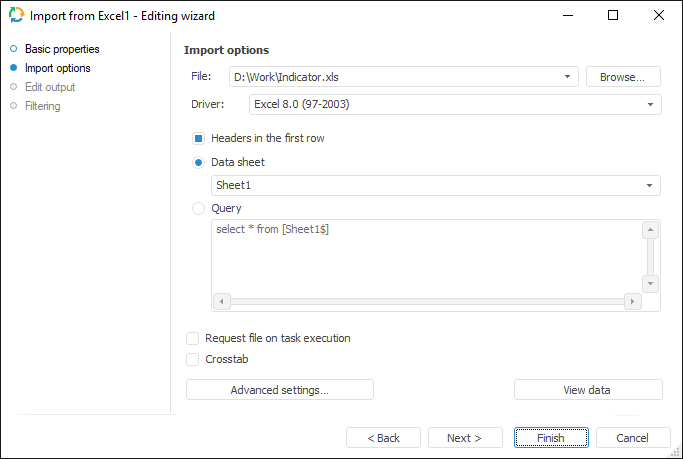The height and width of the screenshot is (459, 683).
Task: Select the Query radio button
Action: tap(199, 208)
